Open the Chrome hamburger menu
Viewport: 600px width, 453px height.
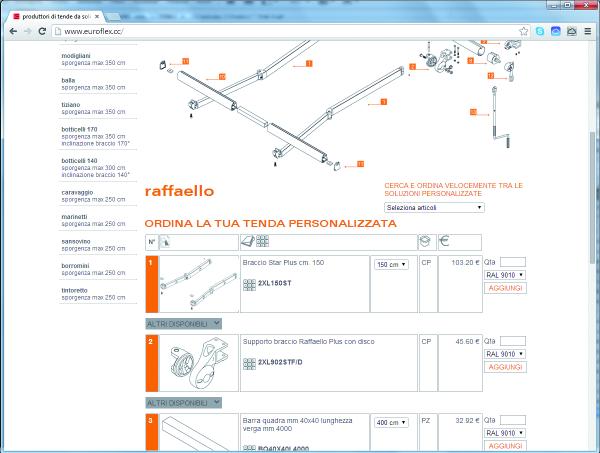tap(588, 31)
